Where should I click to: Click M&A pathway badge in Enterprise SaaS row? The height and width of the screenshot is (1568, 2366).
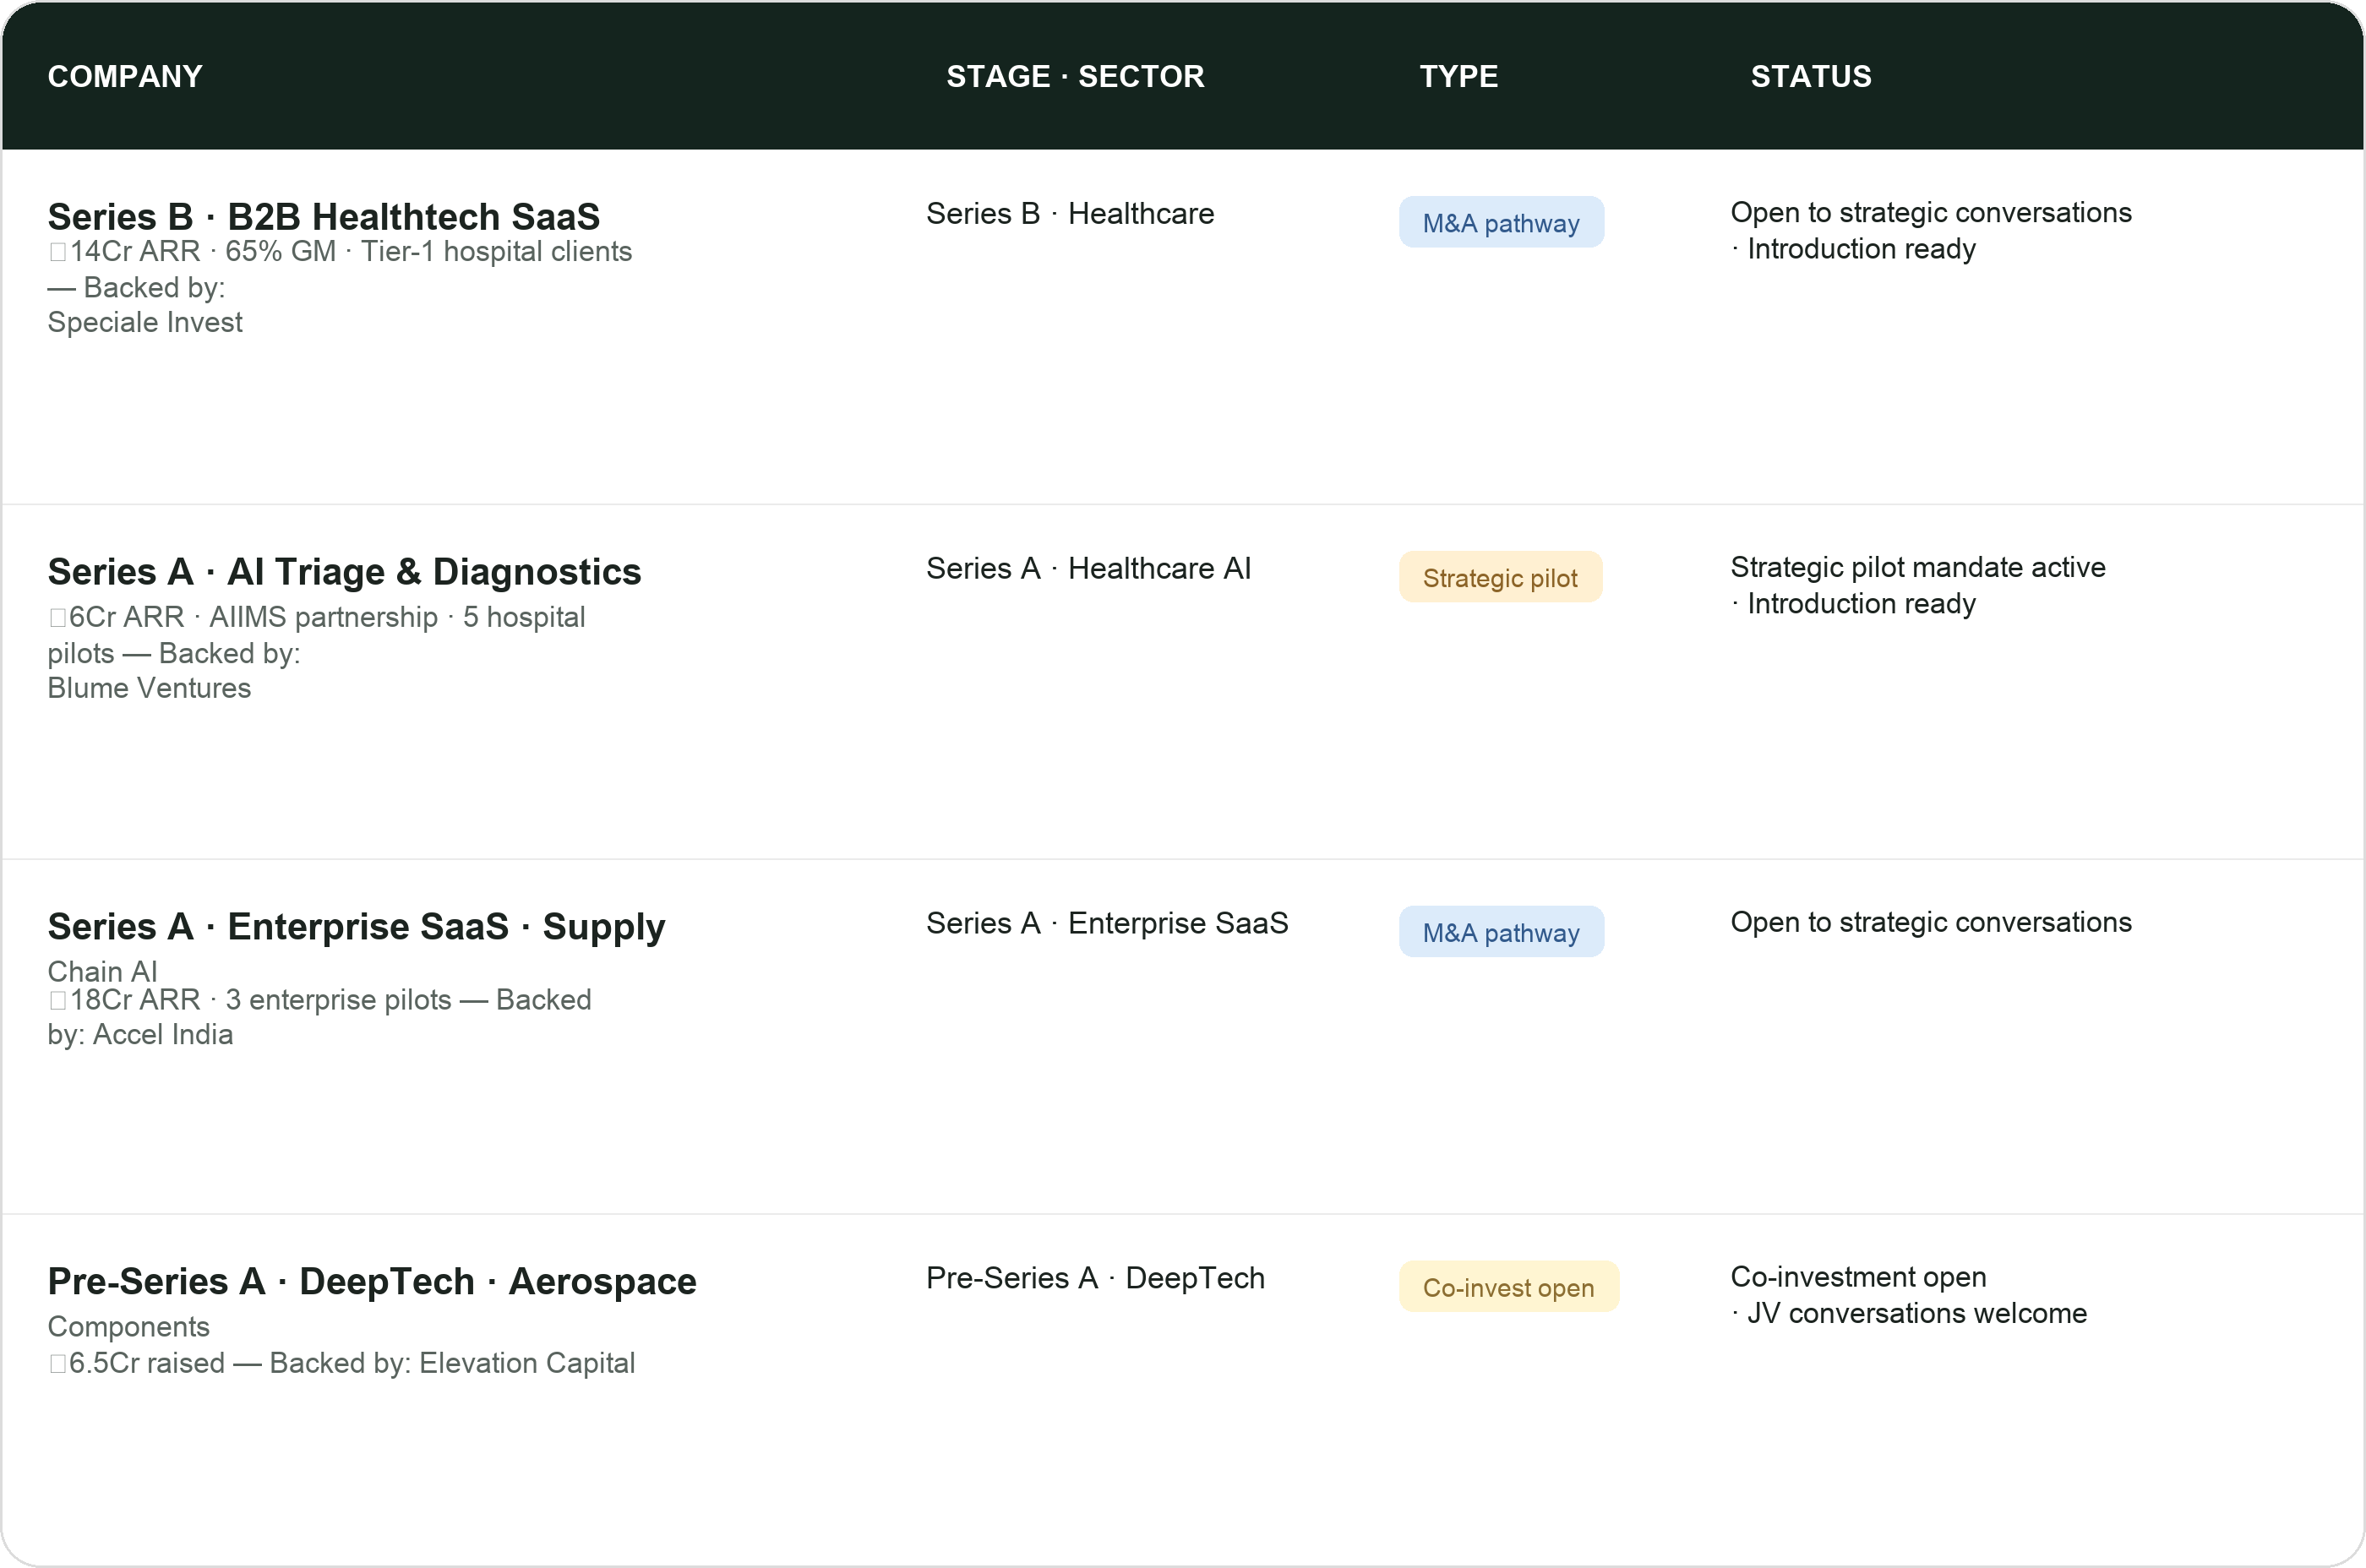(1501, 932)
